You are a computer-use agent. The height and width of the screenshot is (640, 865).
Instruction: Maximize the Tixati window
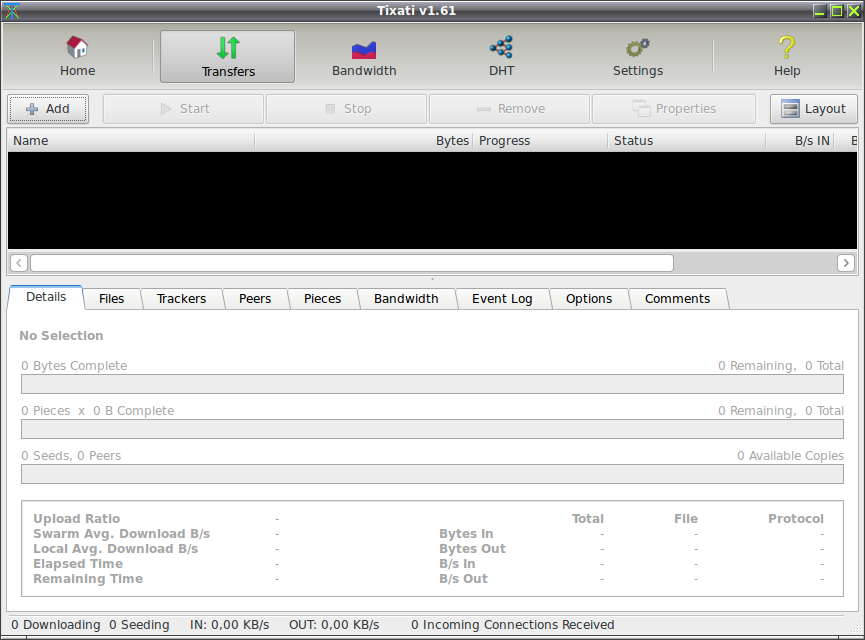point(836,10)
